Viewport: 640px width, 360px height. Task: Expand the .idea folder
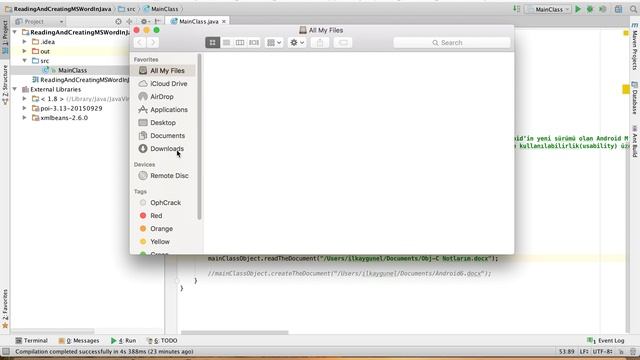tap(24, 42)
